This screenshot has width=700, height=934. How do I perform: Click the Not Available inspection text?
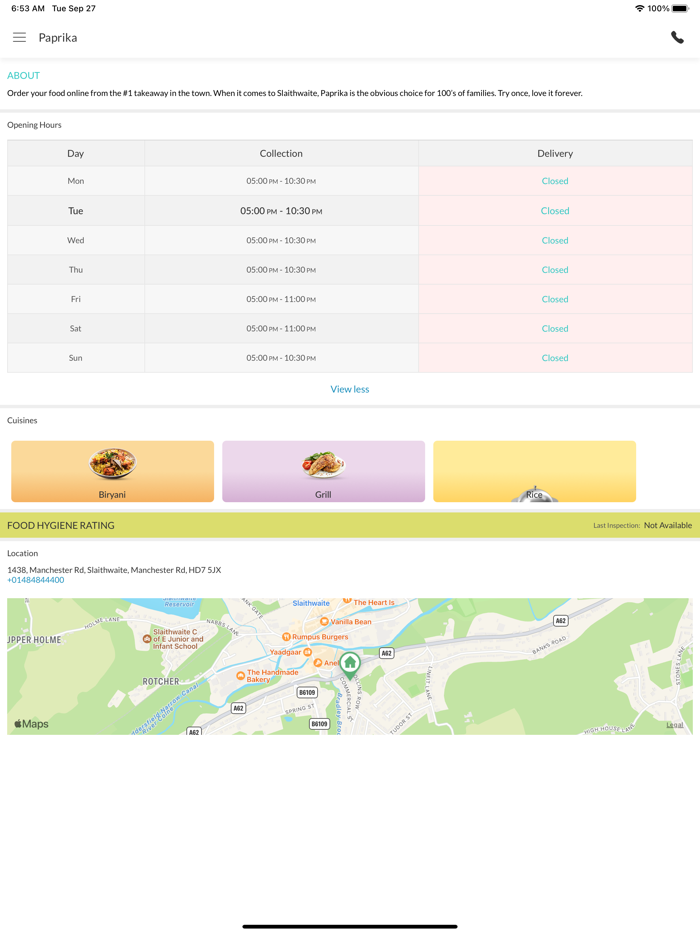pyautogui.click(x=668, y=525)
